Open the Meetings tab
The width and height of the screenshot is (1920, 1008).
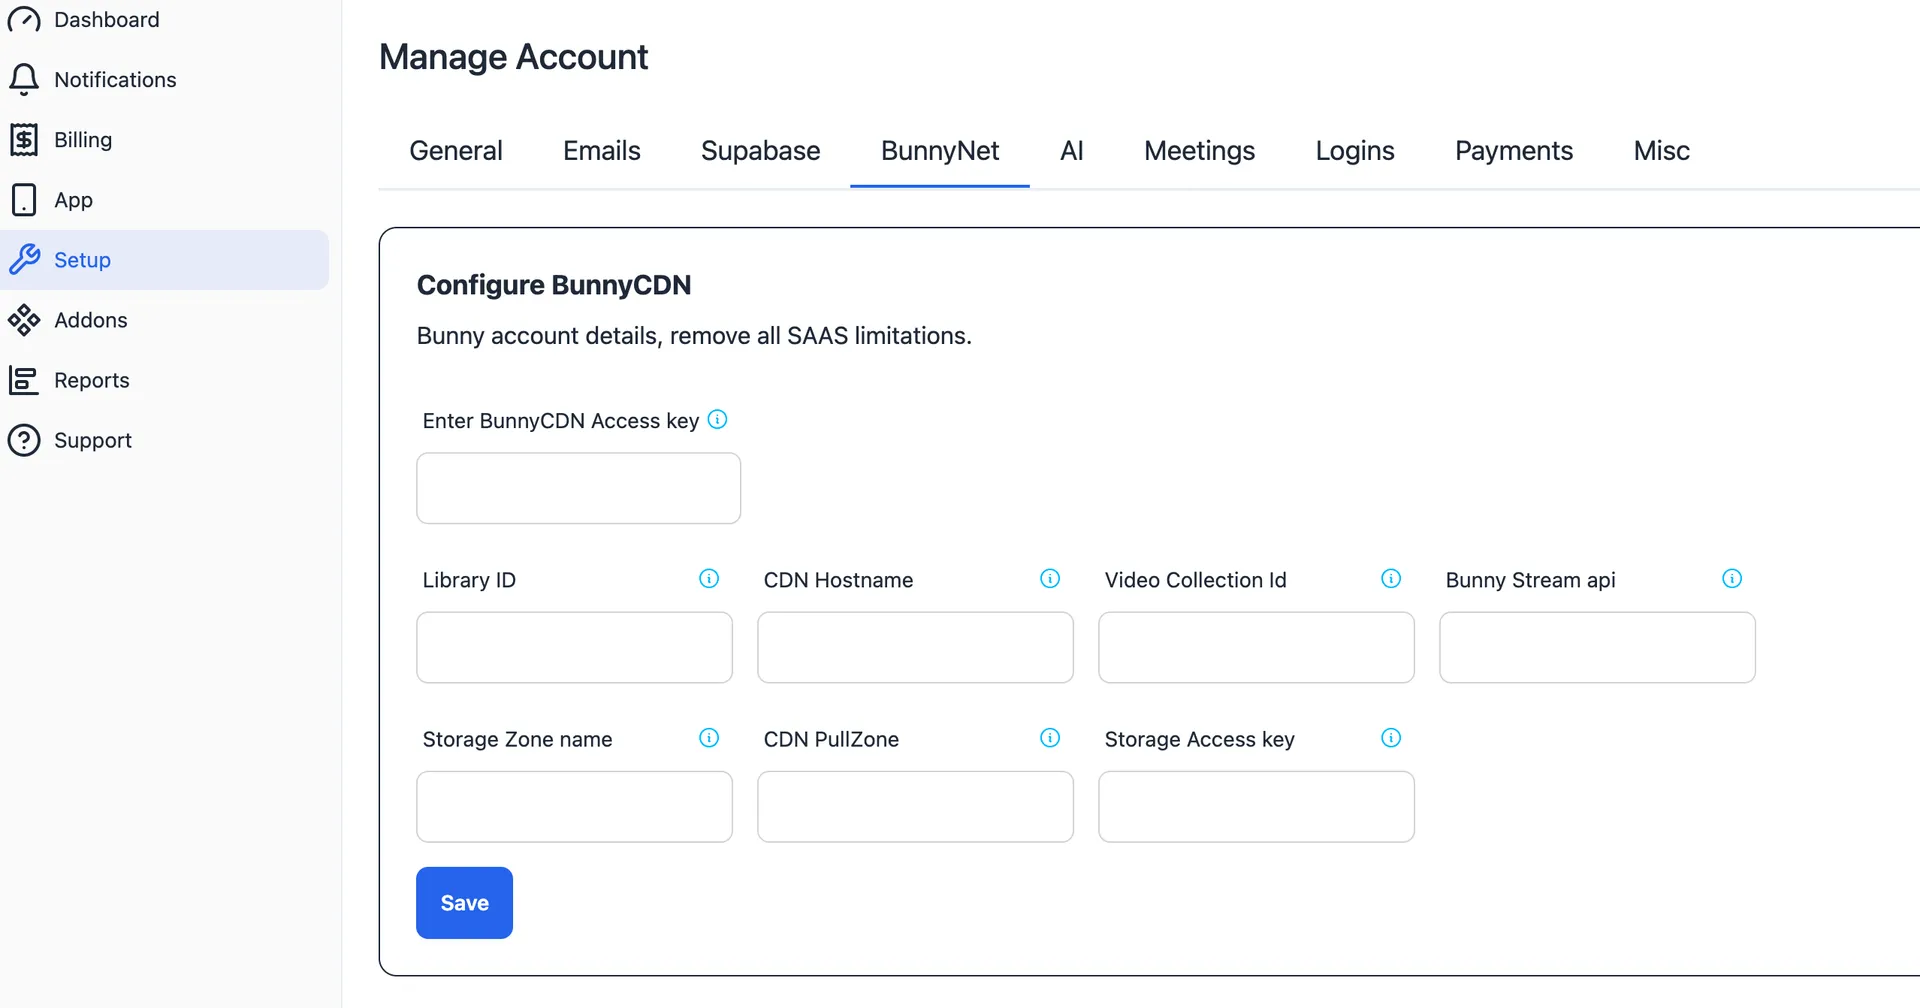pyautogui.click(x=1200, y=151)
